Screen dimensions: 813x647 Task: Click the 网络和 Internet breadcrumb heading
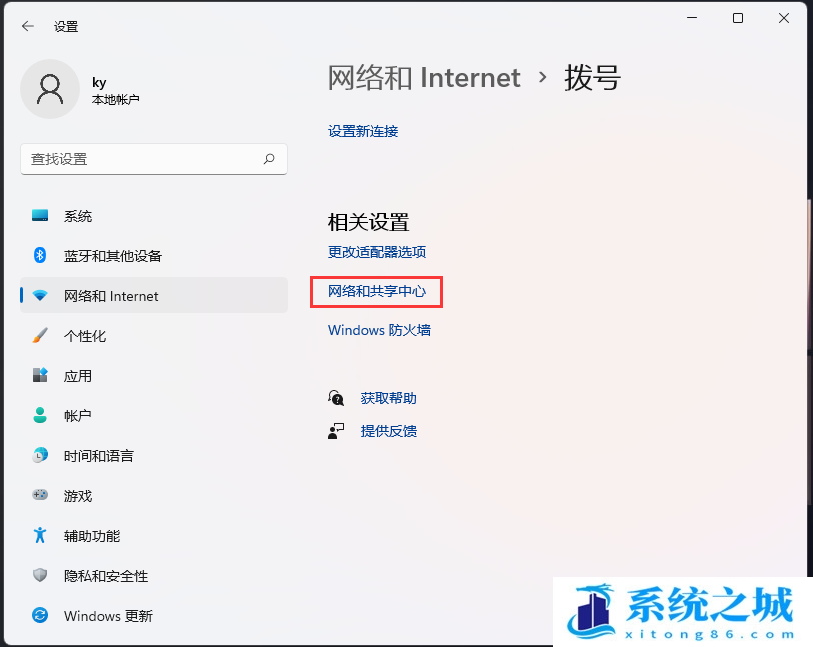pos(424,78)
